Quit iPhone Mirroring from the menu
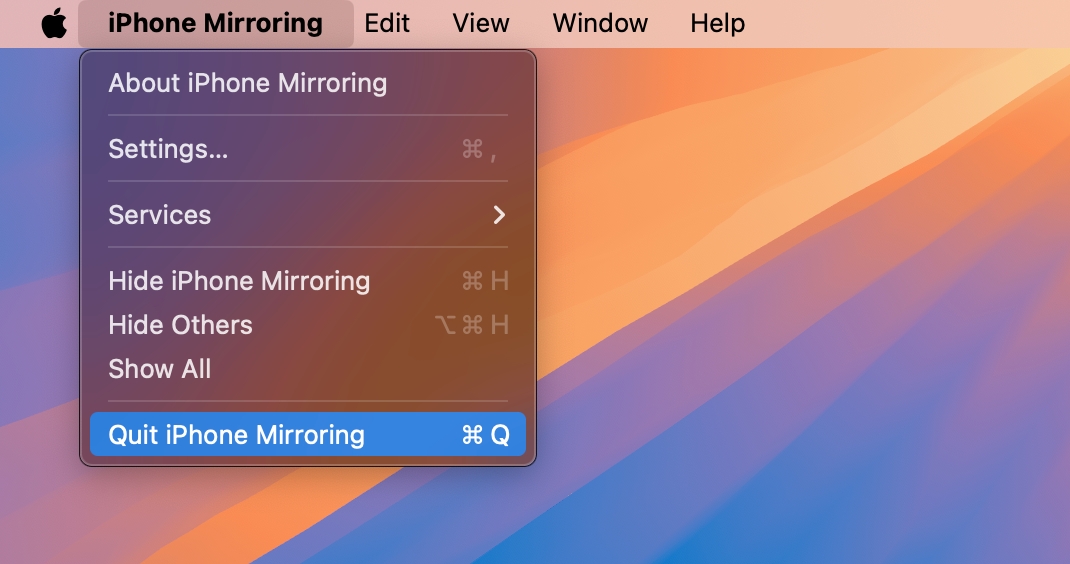The width and height of the screenshot is (1070, 564). point(308,434)
